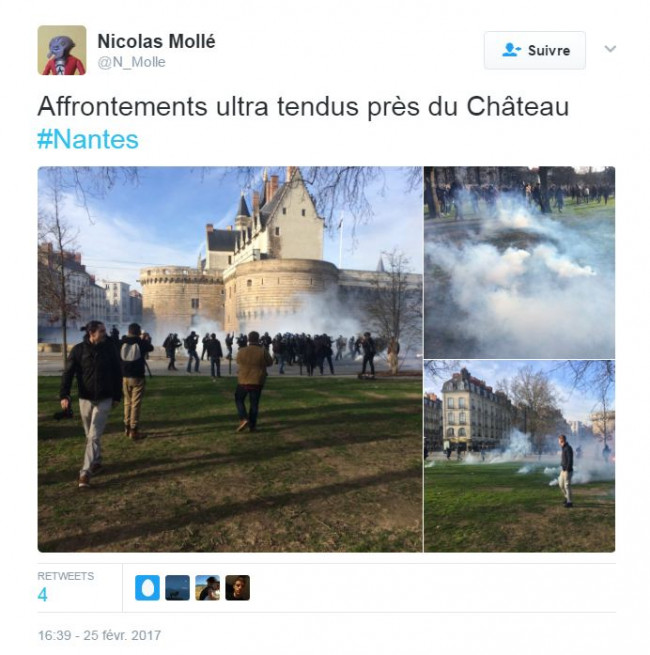Viewport: 650px width, 655px height.
Task: Follow the account with the Suivre button
Action: (x=535, y=50)
